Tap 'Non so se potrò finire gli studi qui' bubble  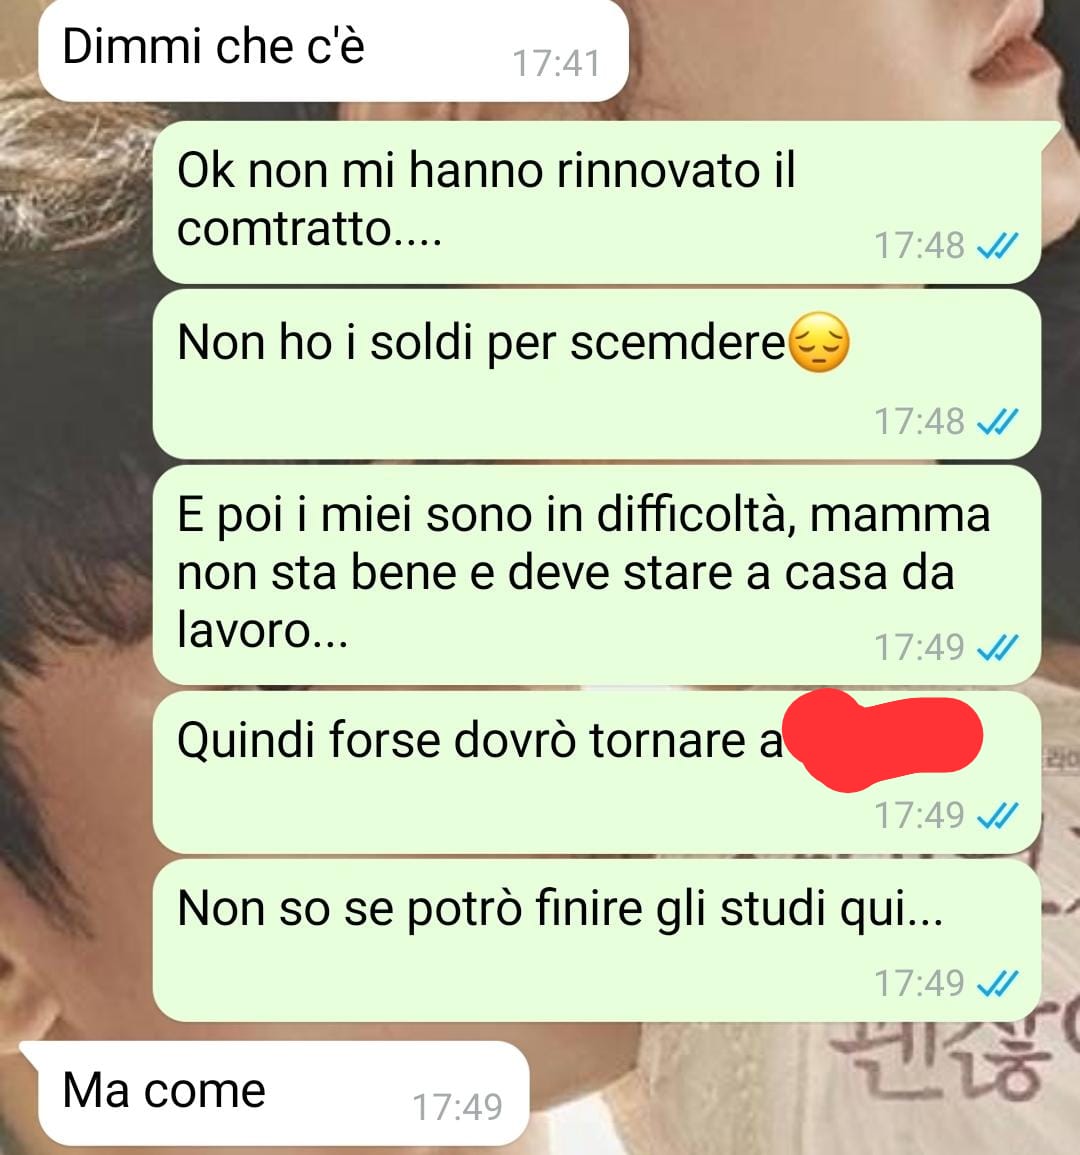pos(597,941)
